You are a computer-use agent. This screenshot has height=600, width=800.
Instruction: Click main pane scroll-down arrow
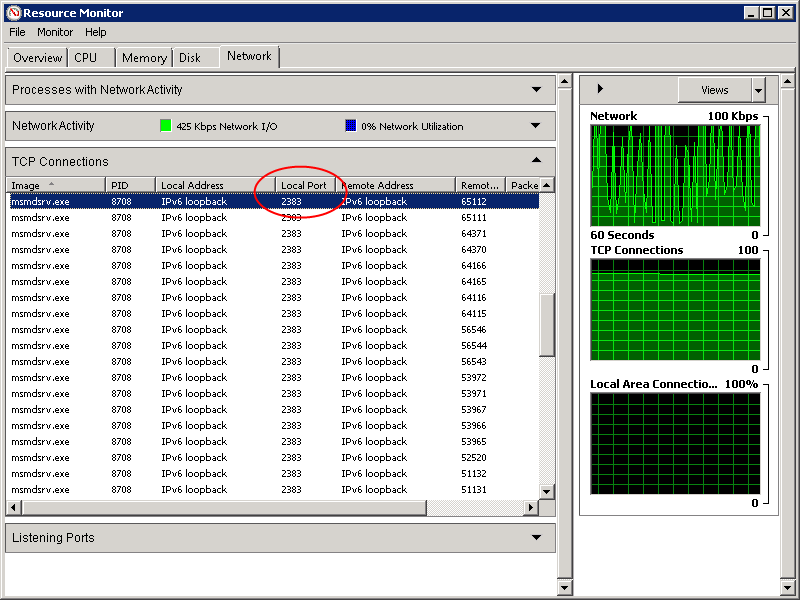pyautogui.click(x=565, y=587)
